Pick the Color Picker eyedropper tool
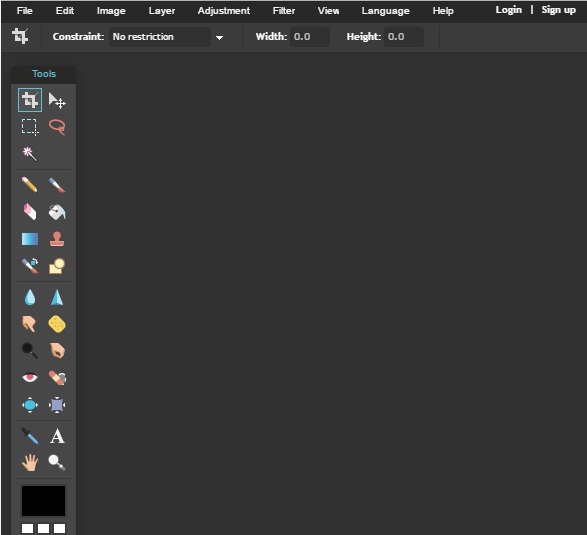 [x=30, y=436]
